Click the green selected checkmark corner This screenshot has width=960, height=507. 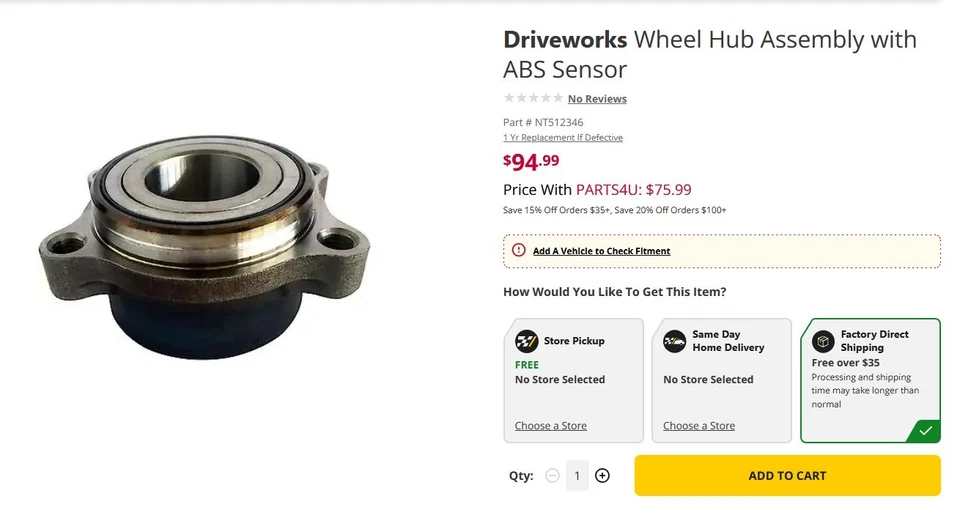(x=926, y=430)
